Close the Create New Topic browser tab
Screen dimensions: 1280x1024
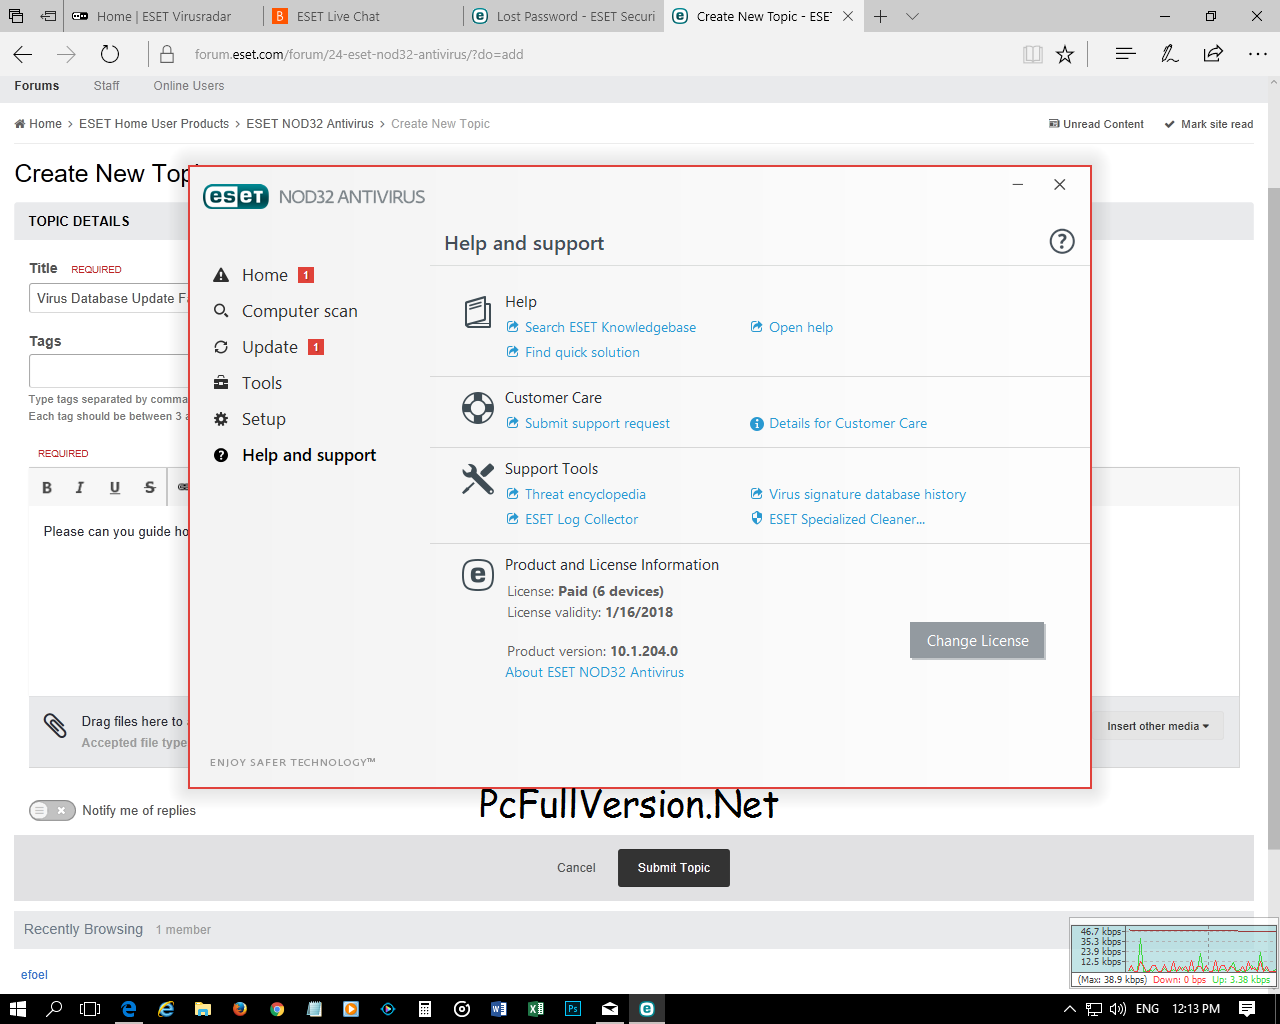[x=848, y=16]
